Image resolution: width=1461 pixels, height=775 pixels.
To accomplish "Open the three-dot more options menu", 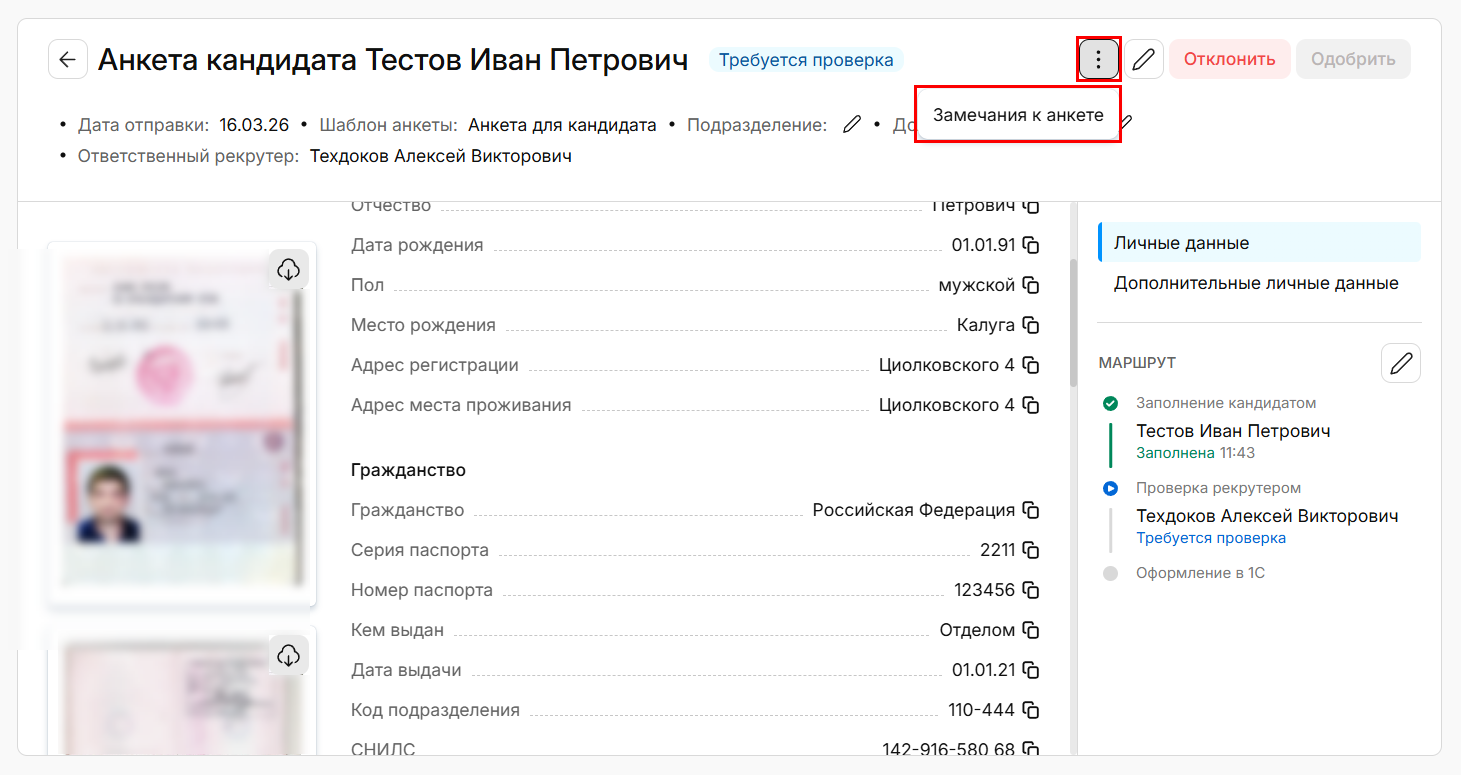I will click(x=1098, y=60).
